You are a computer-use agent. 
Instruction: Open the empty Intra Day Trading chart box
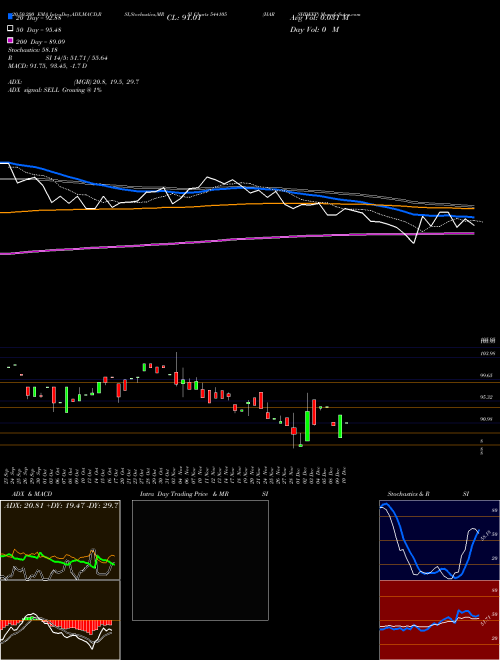pyautogui.click(x=200, y=560)
